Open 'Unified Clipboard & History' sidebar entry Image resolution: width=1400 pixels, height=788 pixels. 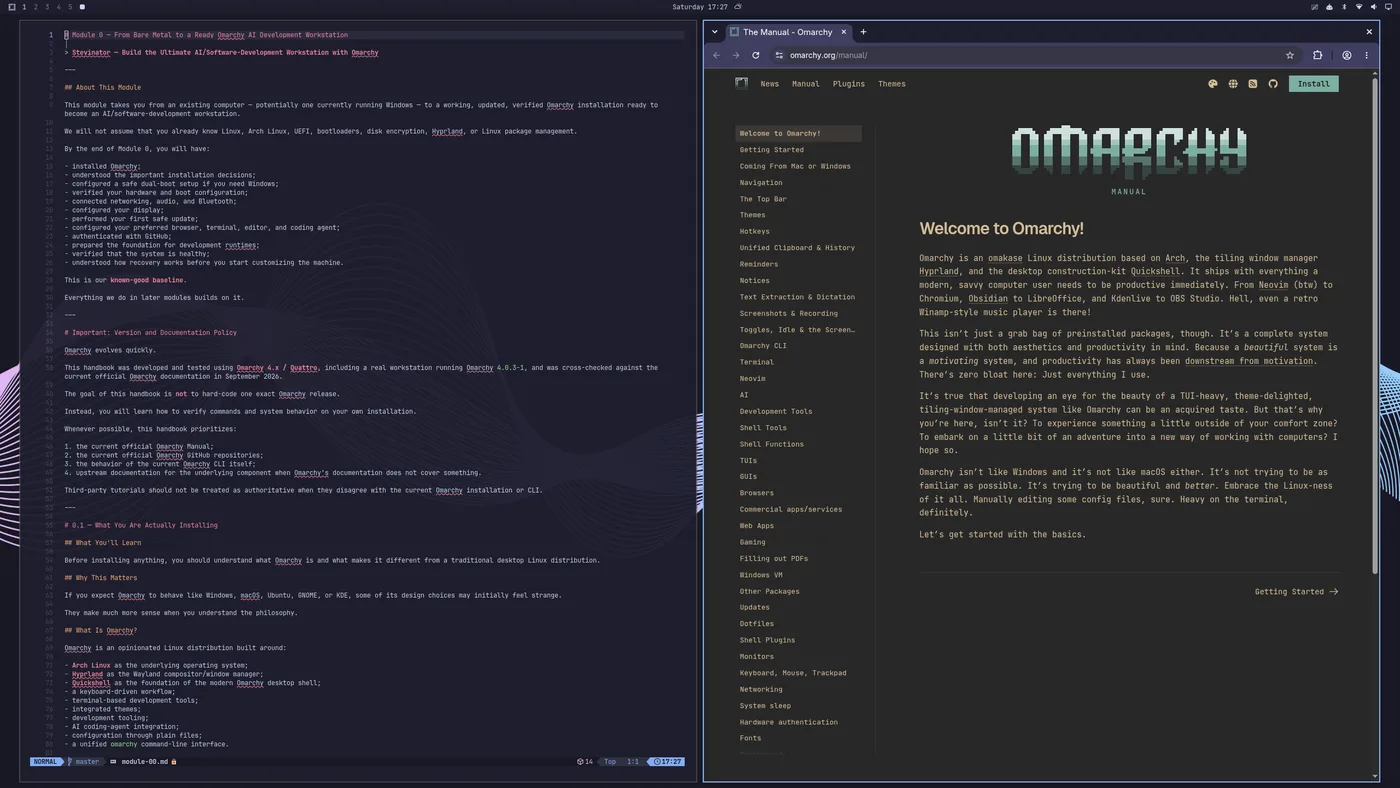[797, 248]
